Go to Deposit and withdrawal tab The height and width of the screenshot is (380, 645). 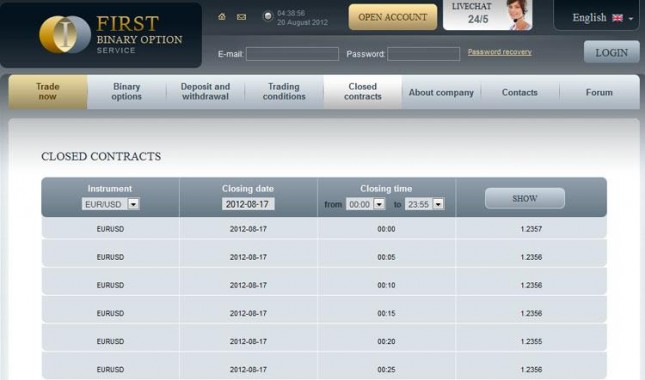[x=205, y=92]
